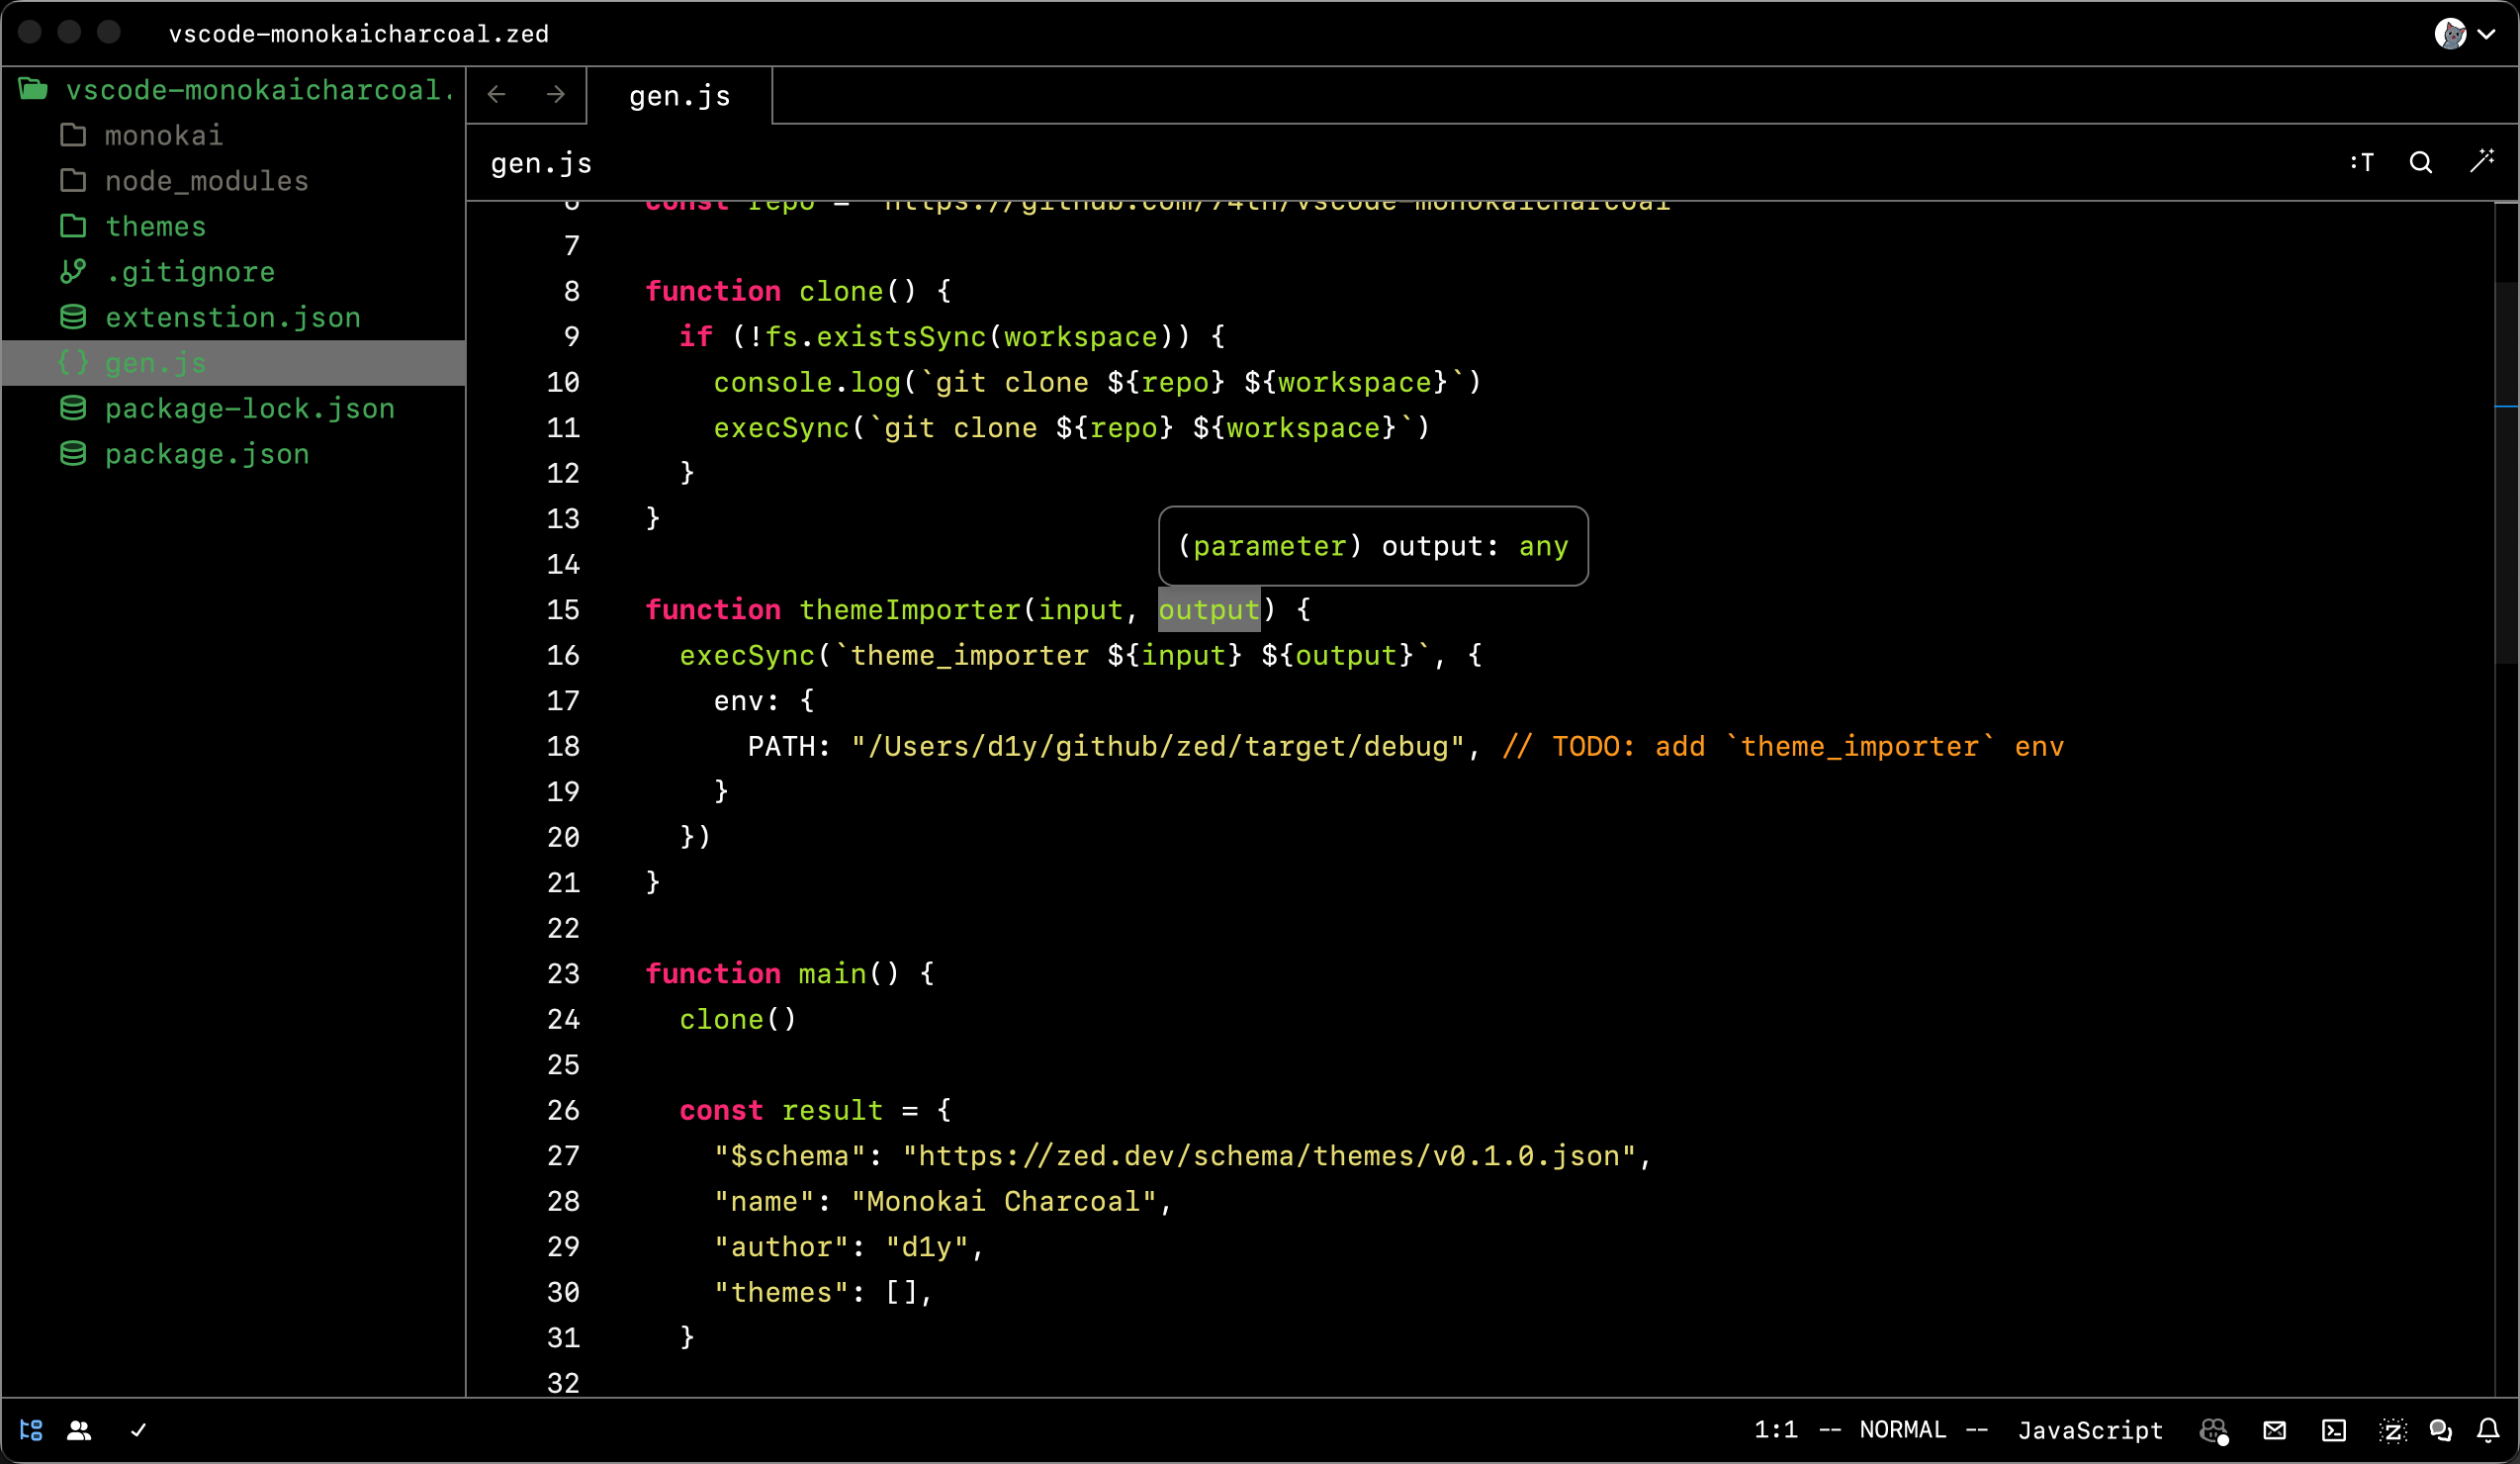2520x1464 pixels.
Task: Open the Copilot status icon
Action: point(2214,1430)
